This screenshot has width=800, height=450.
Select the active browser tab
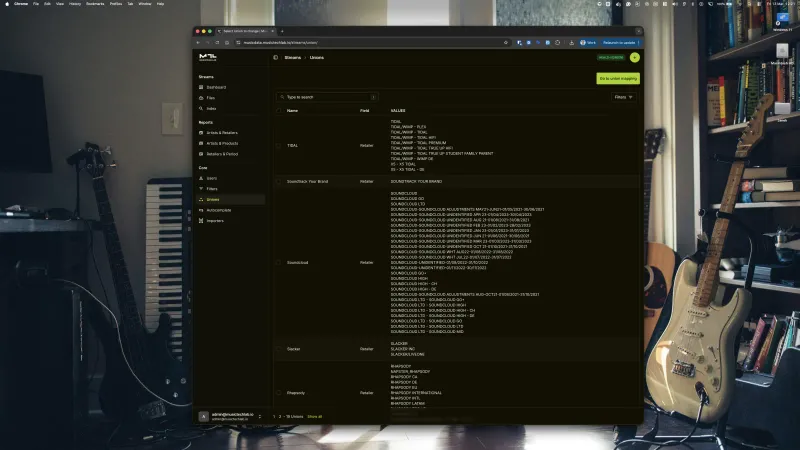tap(246, 31)
